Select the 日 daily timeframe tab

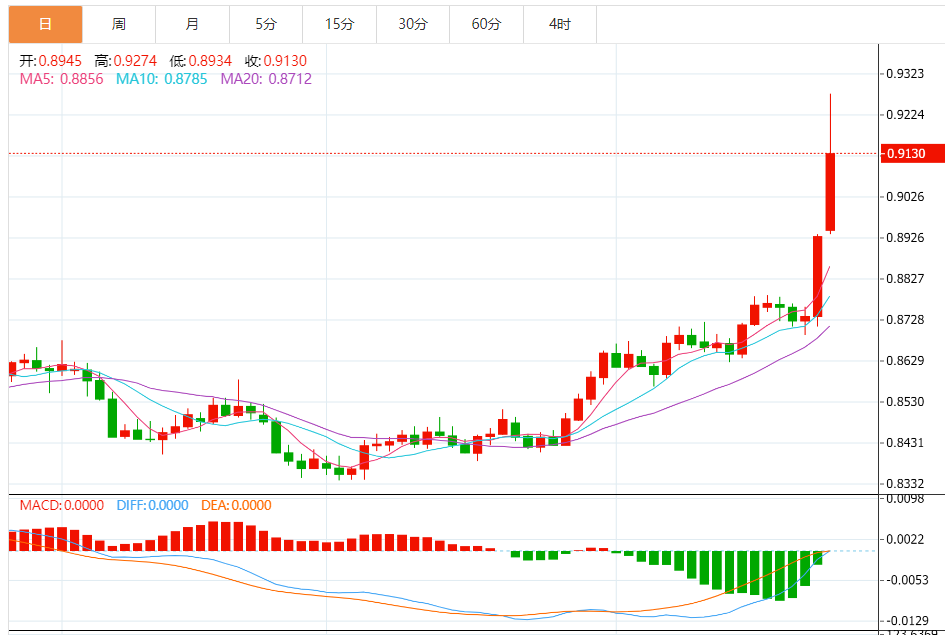(45, 24)
